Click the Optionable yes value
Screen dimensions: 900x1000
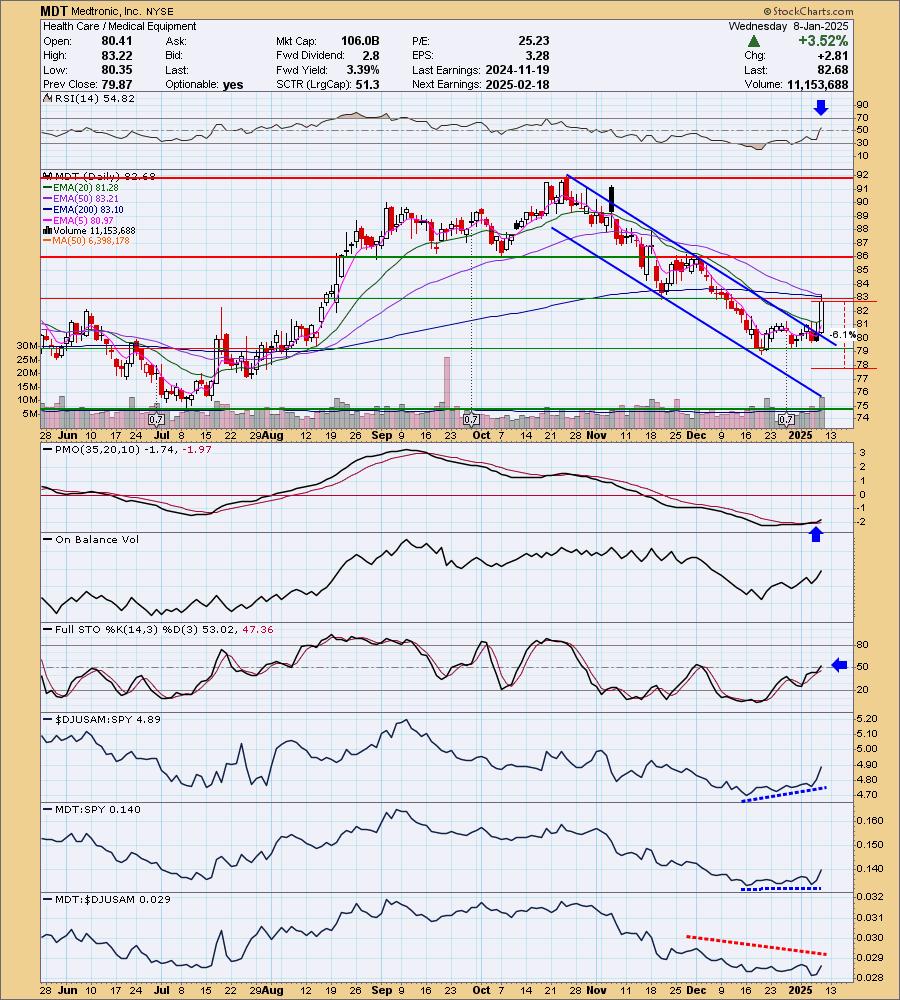(233, 85)
